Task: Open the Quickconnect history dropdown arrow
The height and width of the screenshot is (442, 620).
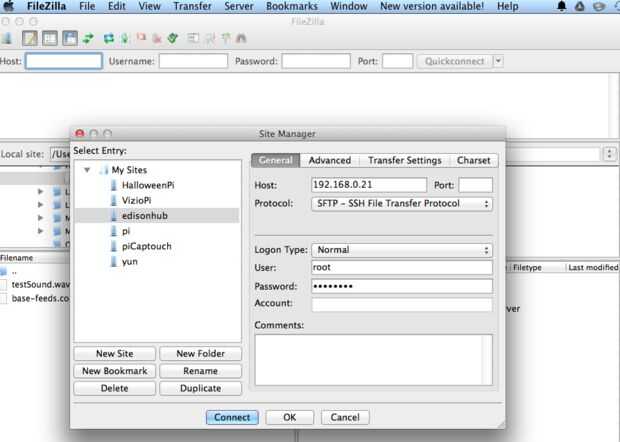Action: click(x=498, y=61)
